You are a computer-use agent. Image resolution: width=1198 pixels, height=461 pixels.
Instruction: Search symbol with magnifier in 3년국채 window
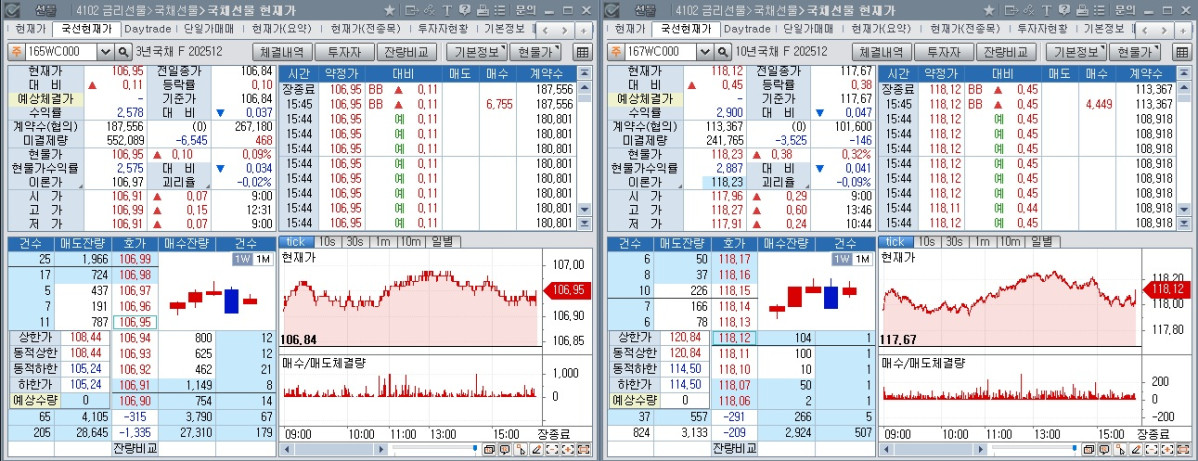124,52
